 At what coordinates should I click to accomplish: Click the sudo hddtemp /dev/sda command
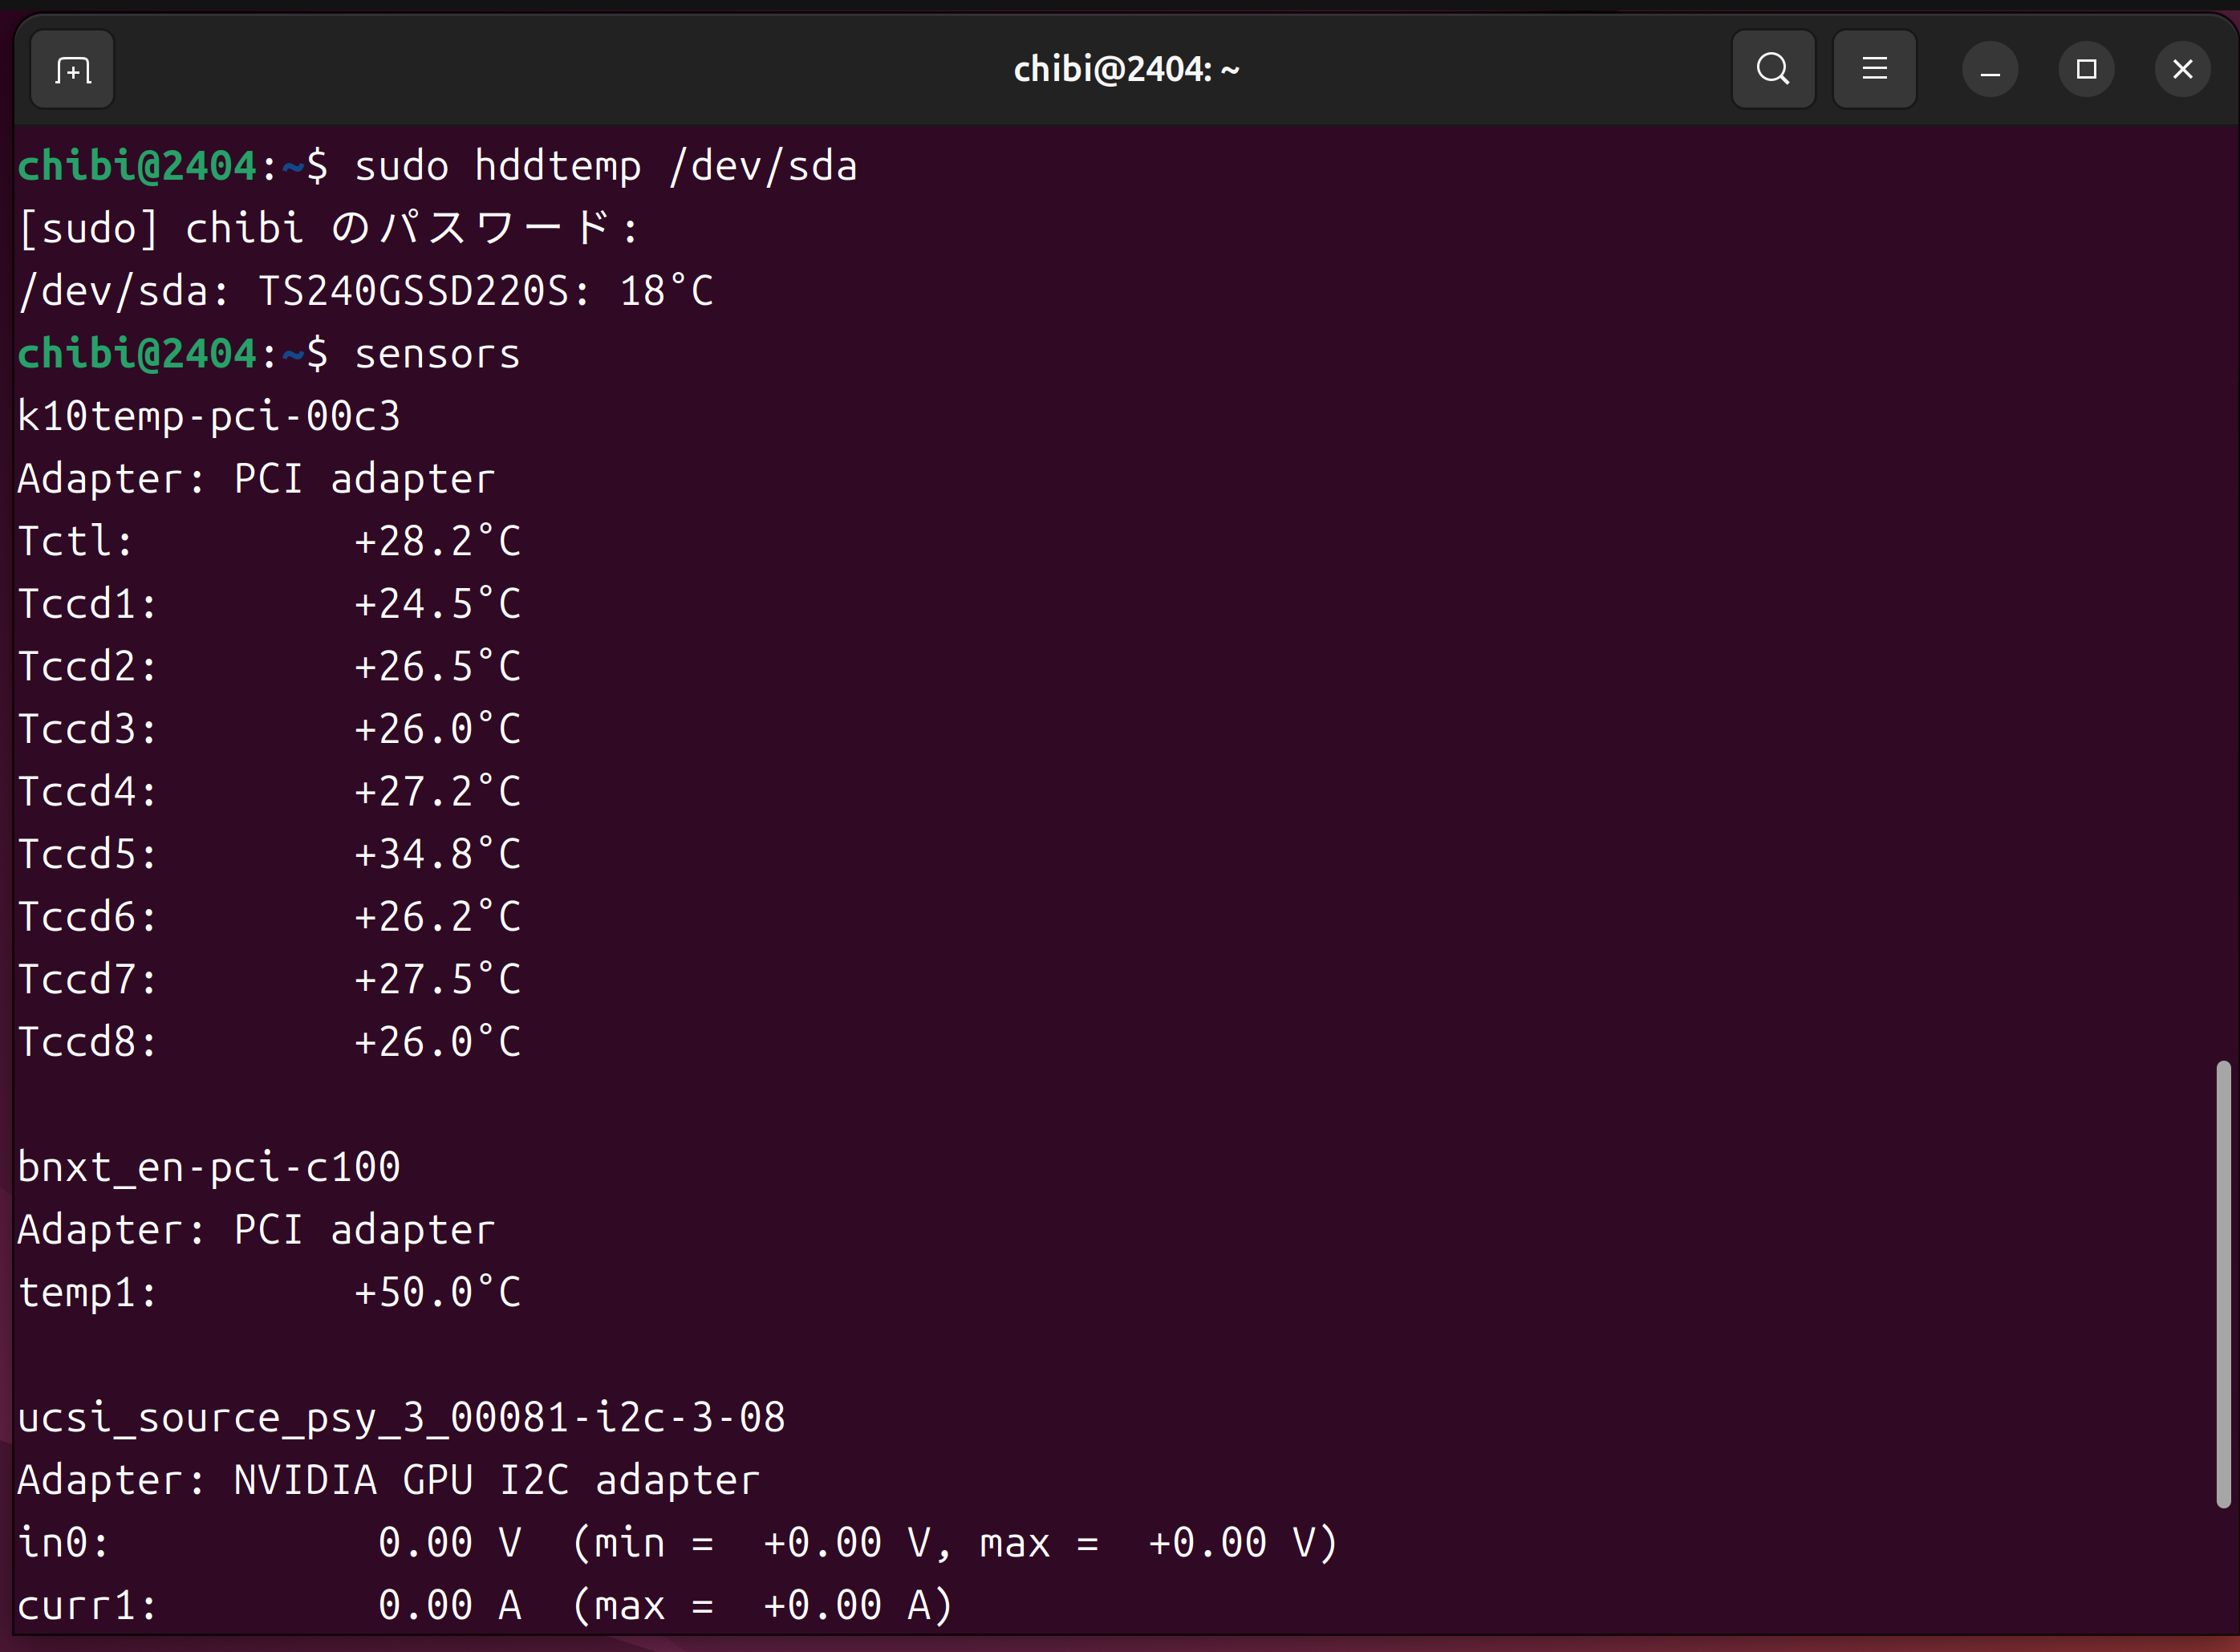point(605,167)
